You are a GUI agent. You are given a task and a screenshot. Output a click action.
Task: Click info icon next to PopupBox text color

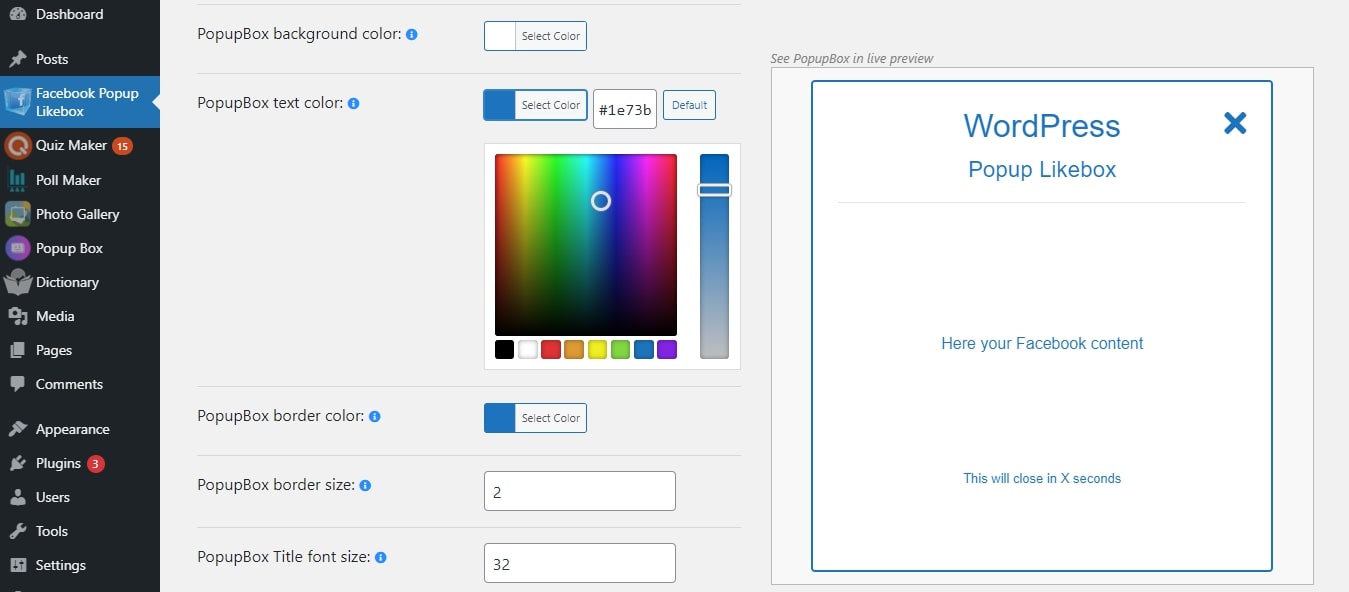(x=354, y=103)
